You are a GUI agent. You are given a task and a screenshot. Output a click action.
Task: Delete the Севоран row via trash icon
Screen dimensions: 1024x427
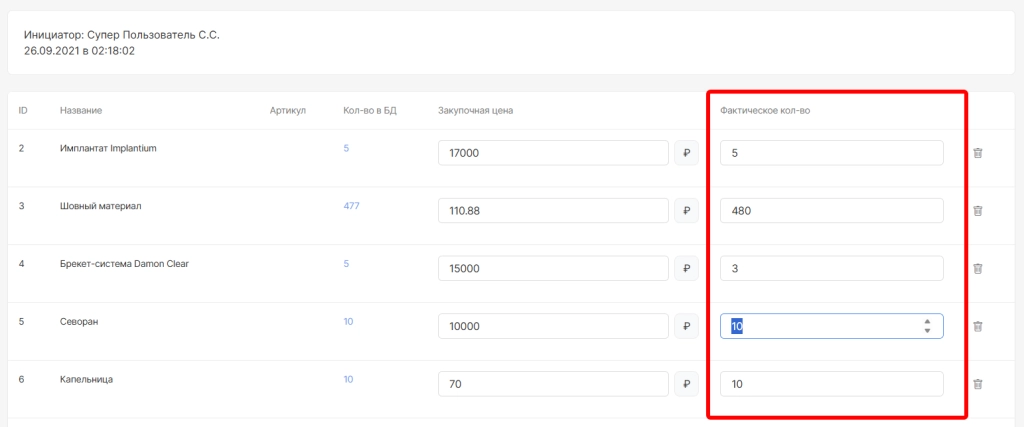click(x=978, y=327)
